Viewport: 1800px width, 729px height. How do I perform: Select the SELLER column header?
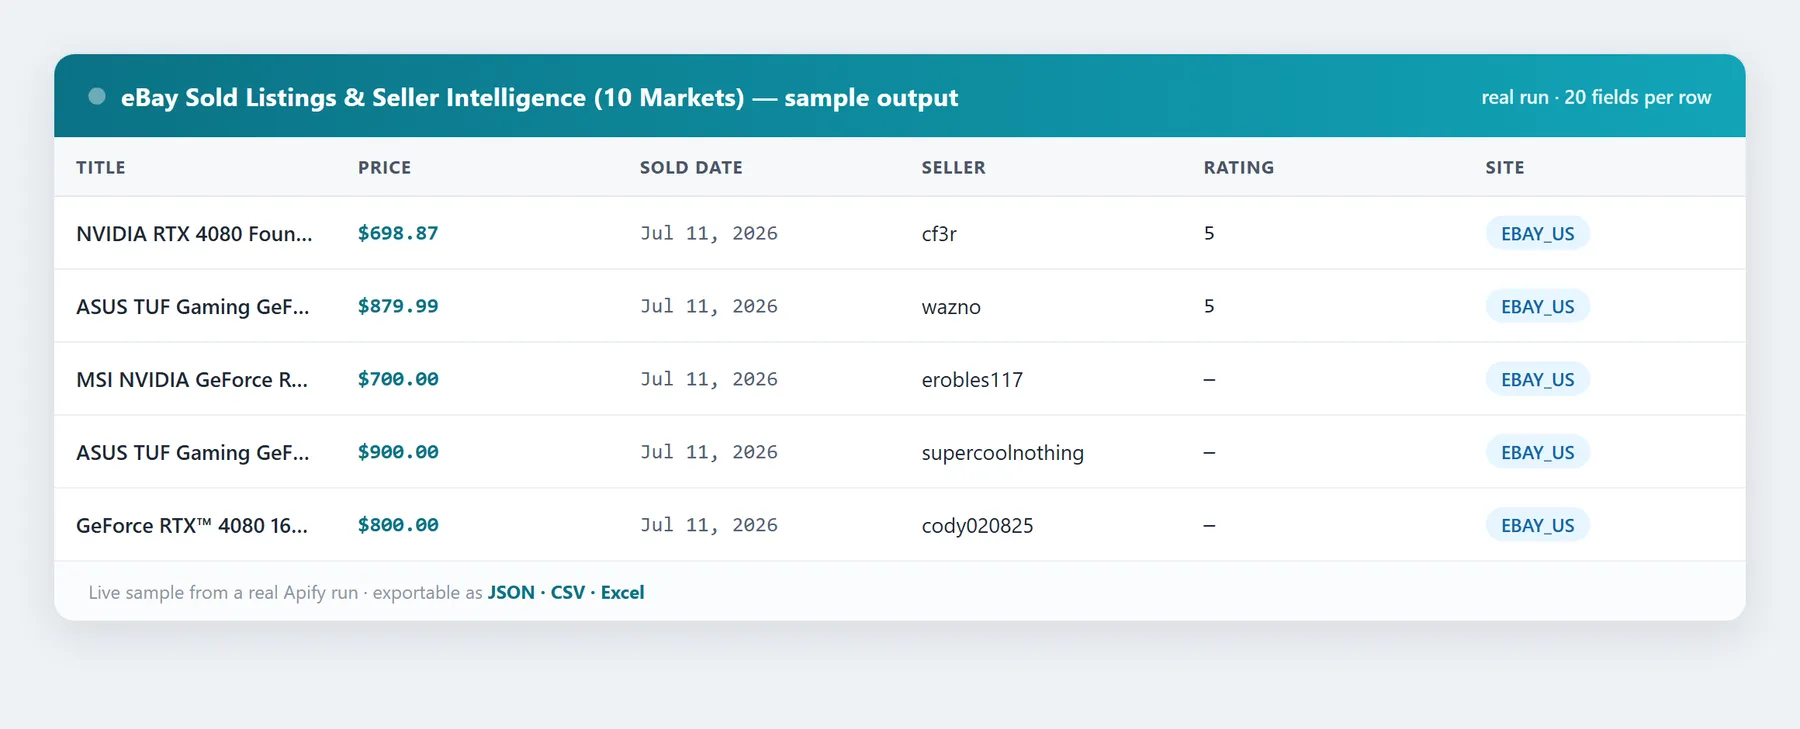pos(954,167)
